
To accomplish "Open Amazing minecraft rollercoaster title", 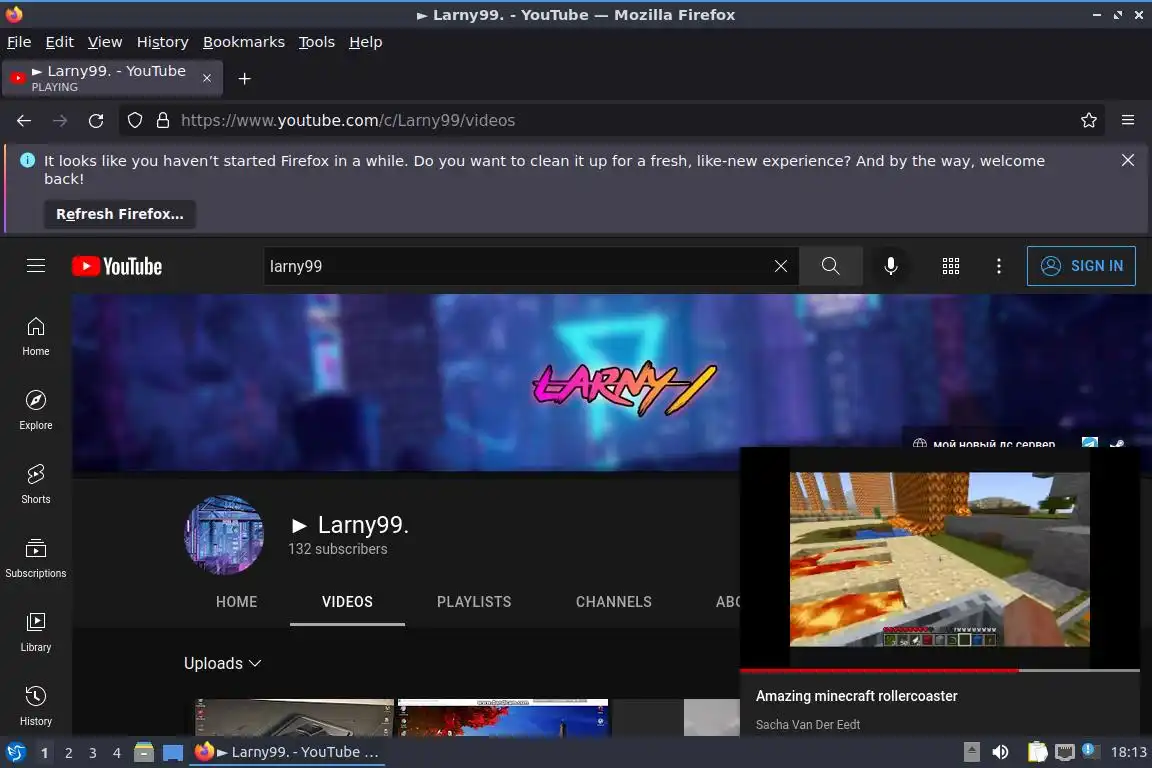I will 857,696.
